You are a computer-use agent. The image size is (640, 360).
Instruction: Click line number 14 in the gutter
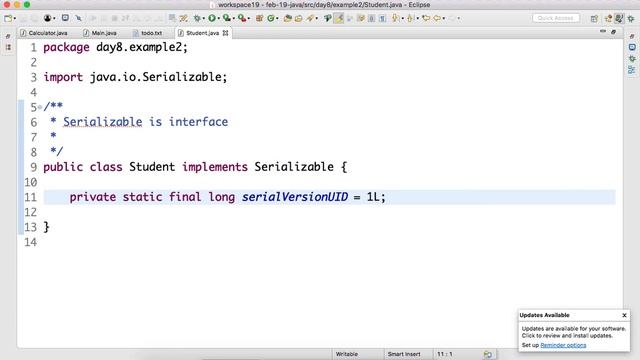31,242
